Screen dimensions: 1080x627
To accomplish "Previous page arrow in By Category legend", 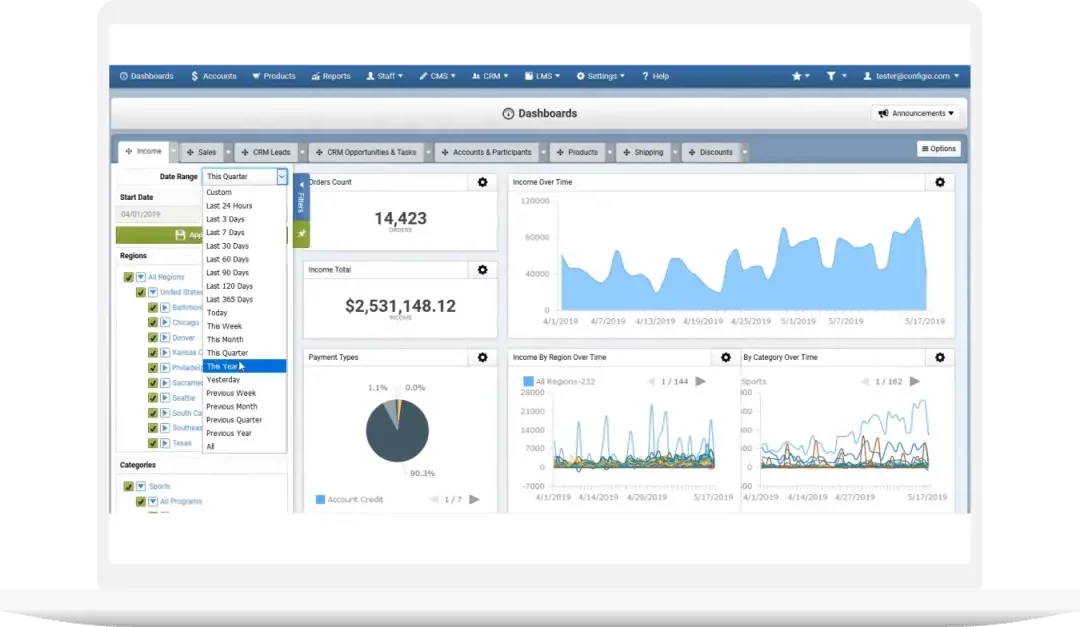I will [865, 382].
